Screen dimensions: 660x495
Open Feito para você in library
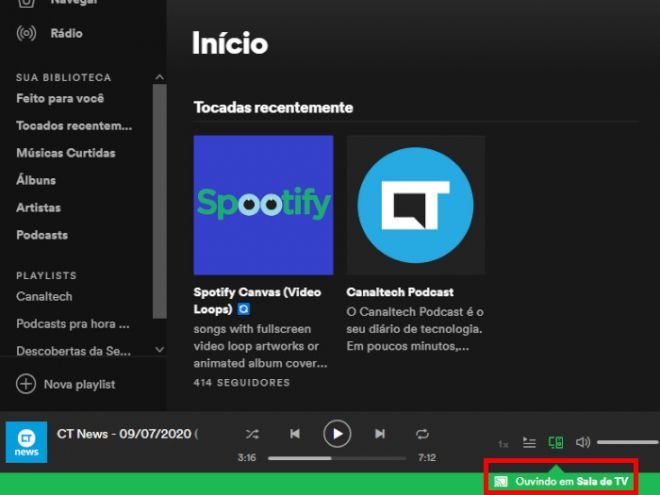tap(60, 98)
